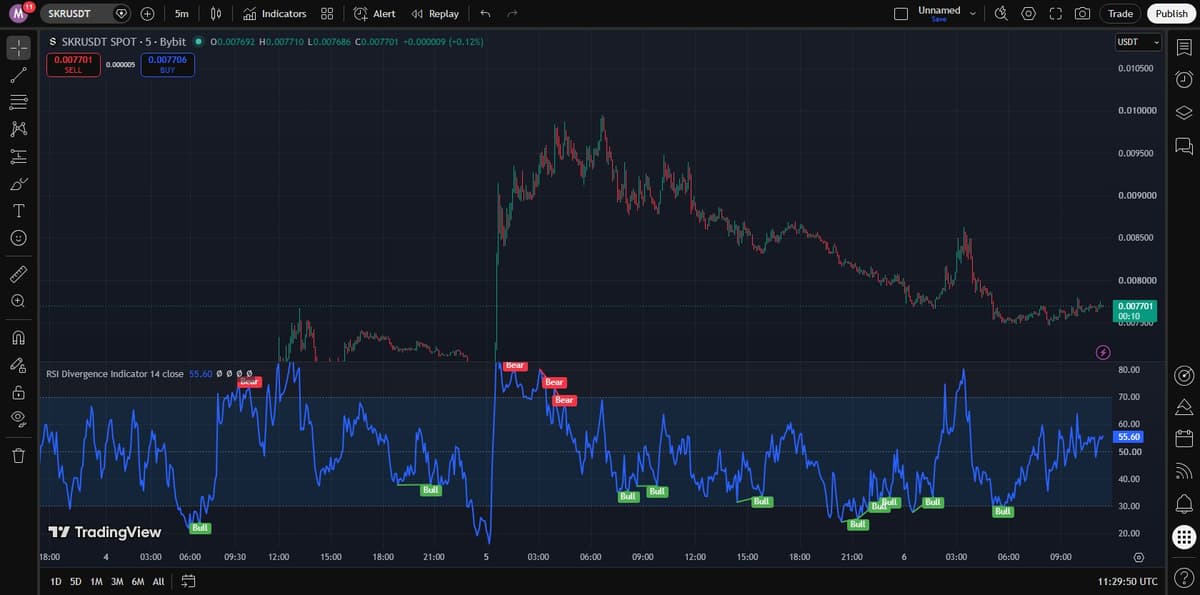
Task: Open the forecasting and measurement tools
Action: point(18,156)
